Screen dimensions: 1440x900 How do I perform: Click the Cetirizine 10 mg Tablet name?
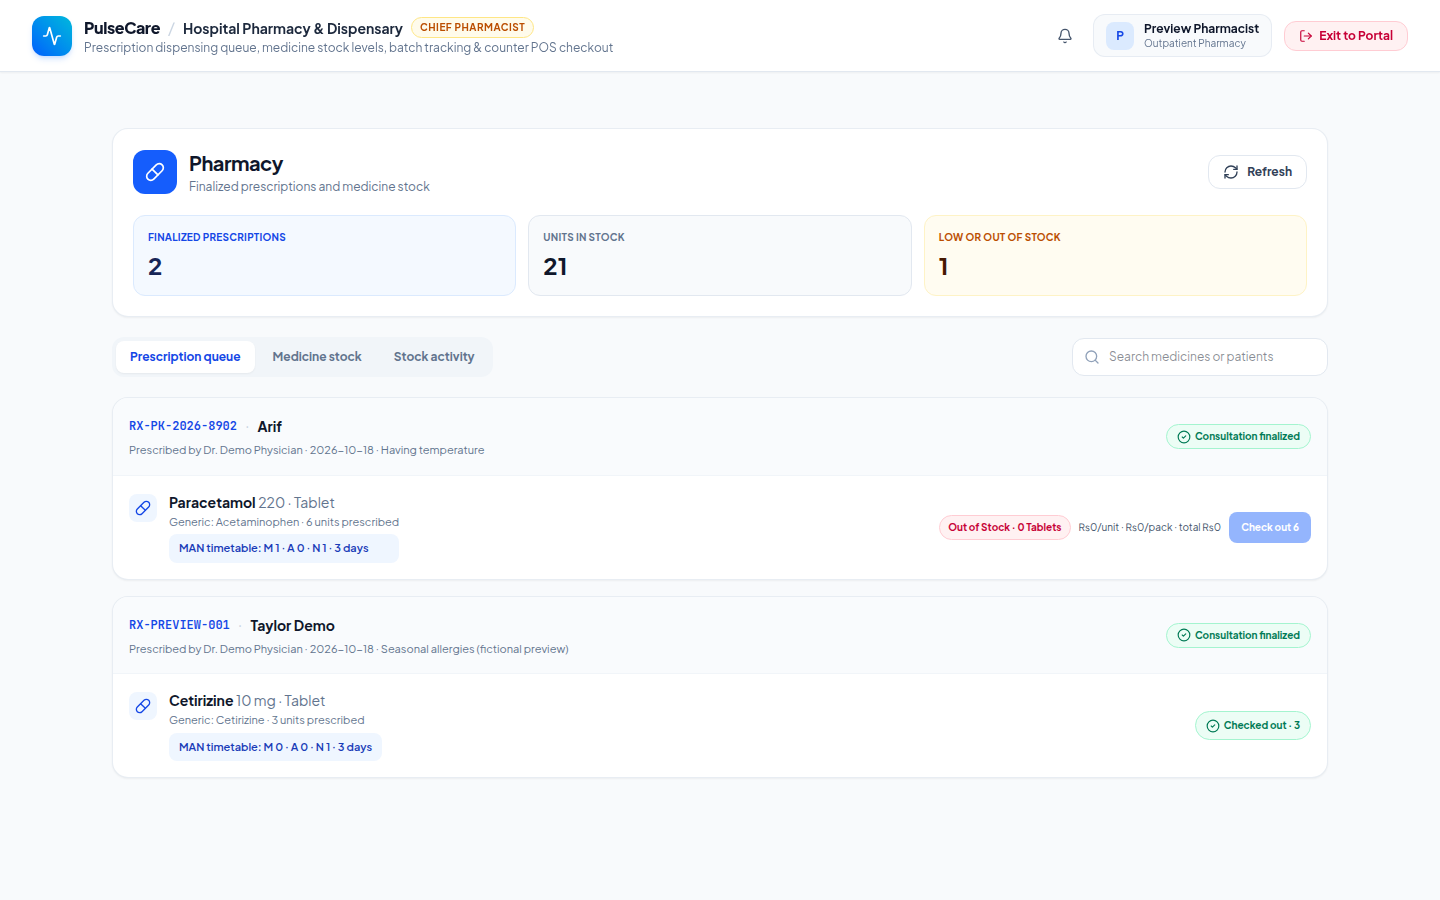tap(247, 701)
